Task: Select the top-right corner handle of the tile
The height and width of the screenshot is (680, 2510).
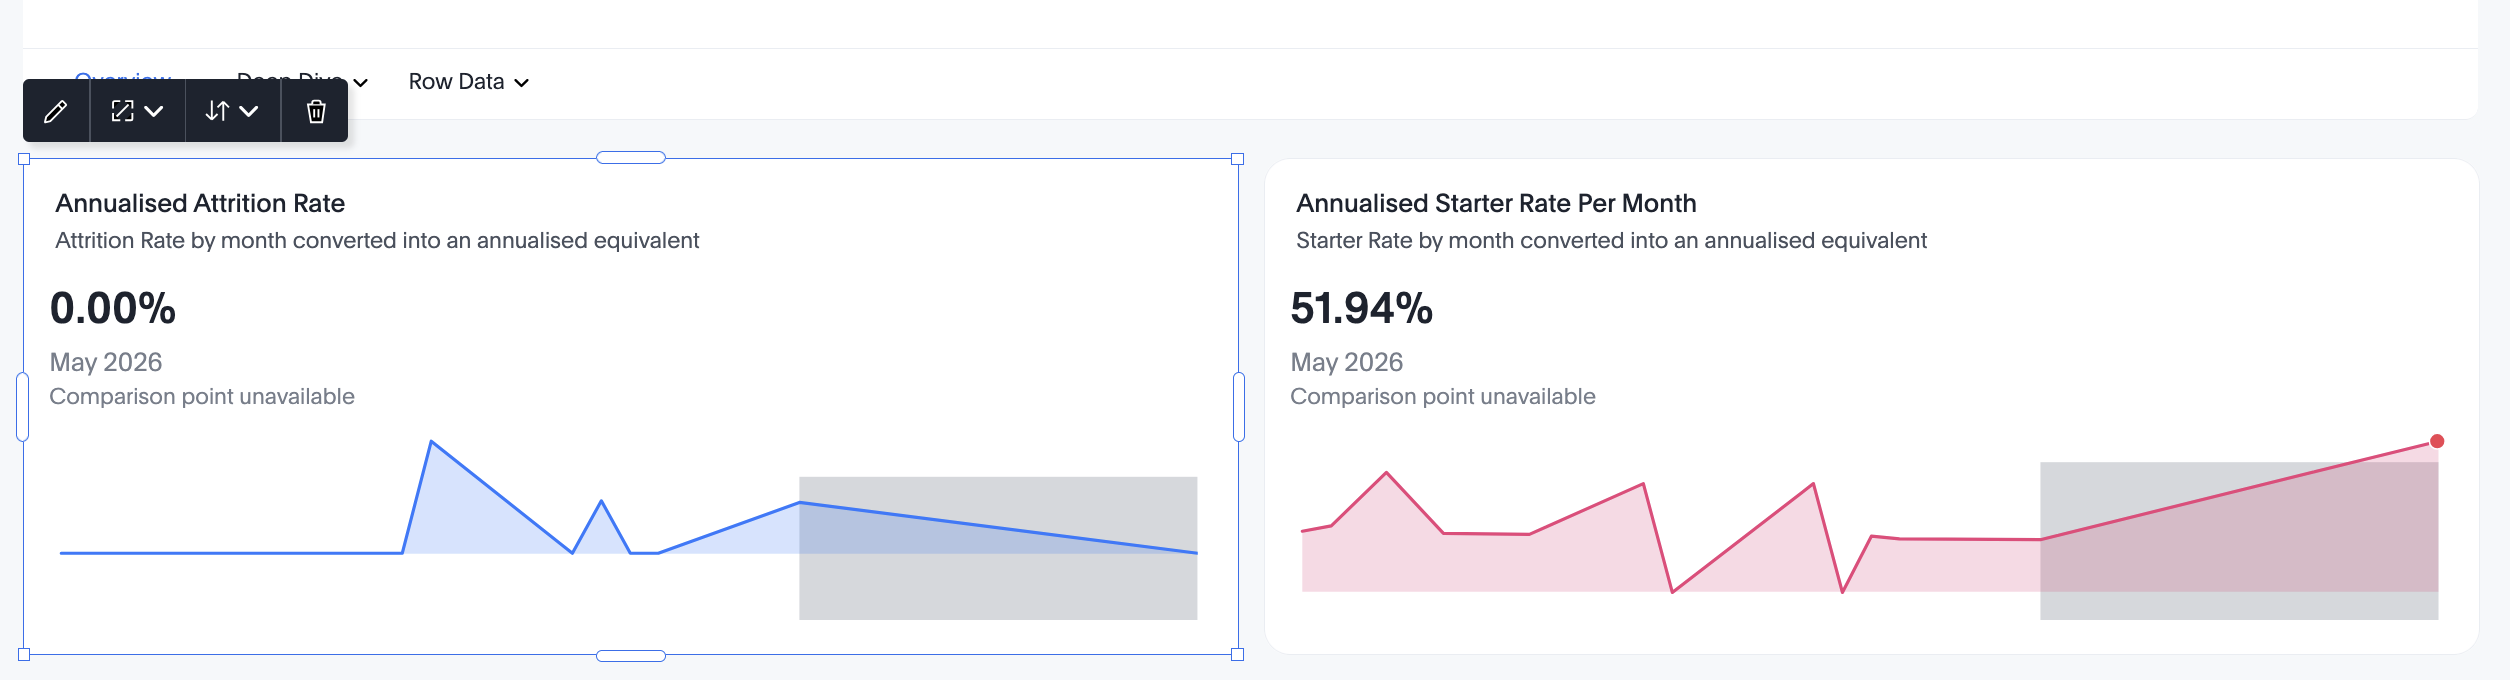Action: [x=1237, y=159]
